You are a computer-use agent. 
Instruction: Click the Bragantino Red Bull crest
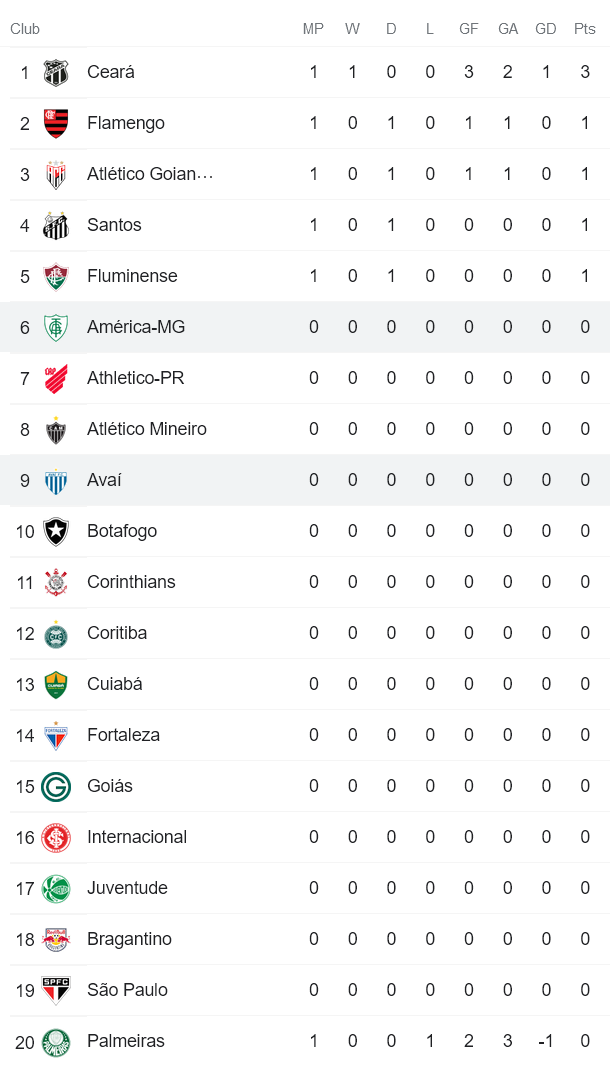coord(56,939)
